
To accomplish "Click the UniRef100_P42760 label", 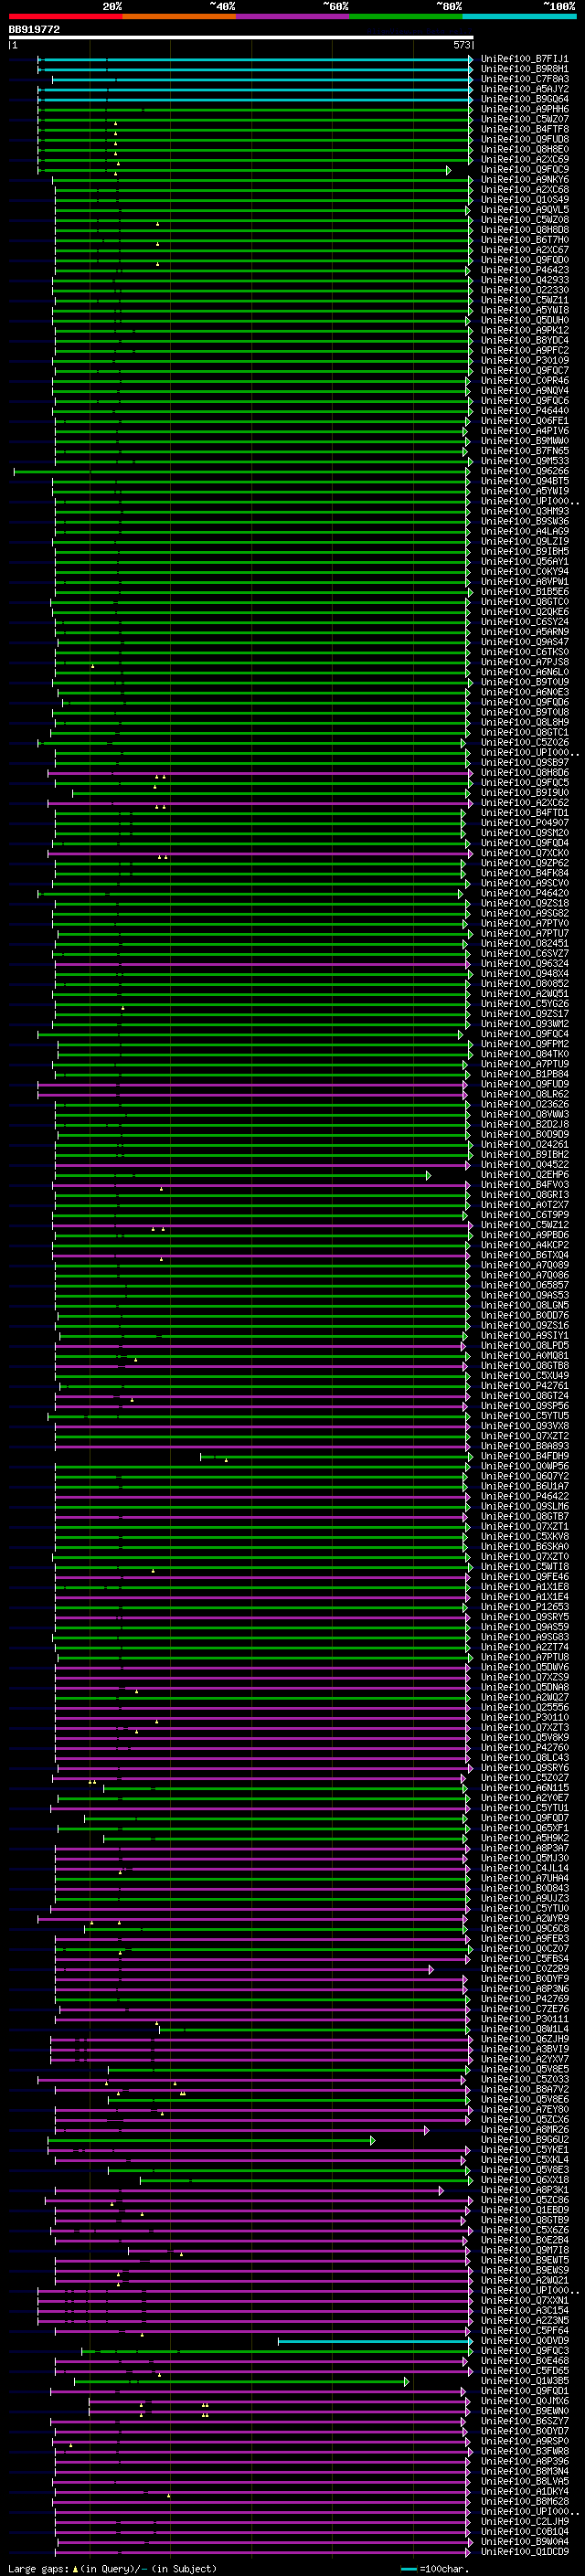I will point(525,1747).
